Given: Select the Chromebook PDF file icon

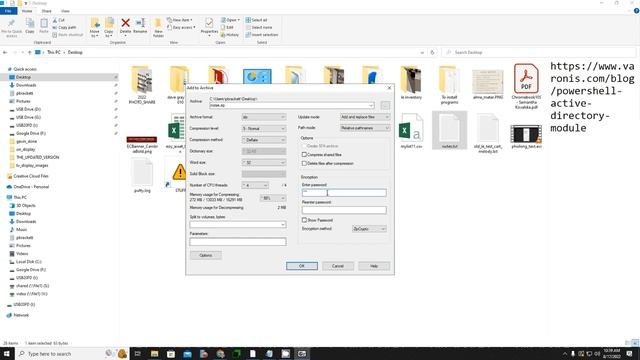Looking at the screenshot, I should tap(526, 87).
